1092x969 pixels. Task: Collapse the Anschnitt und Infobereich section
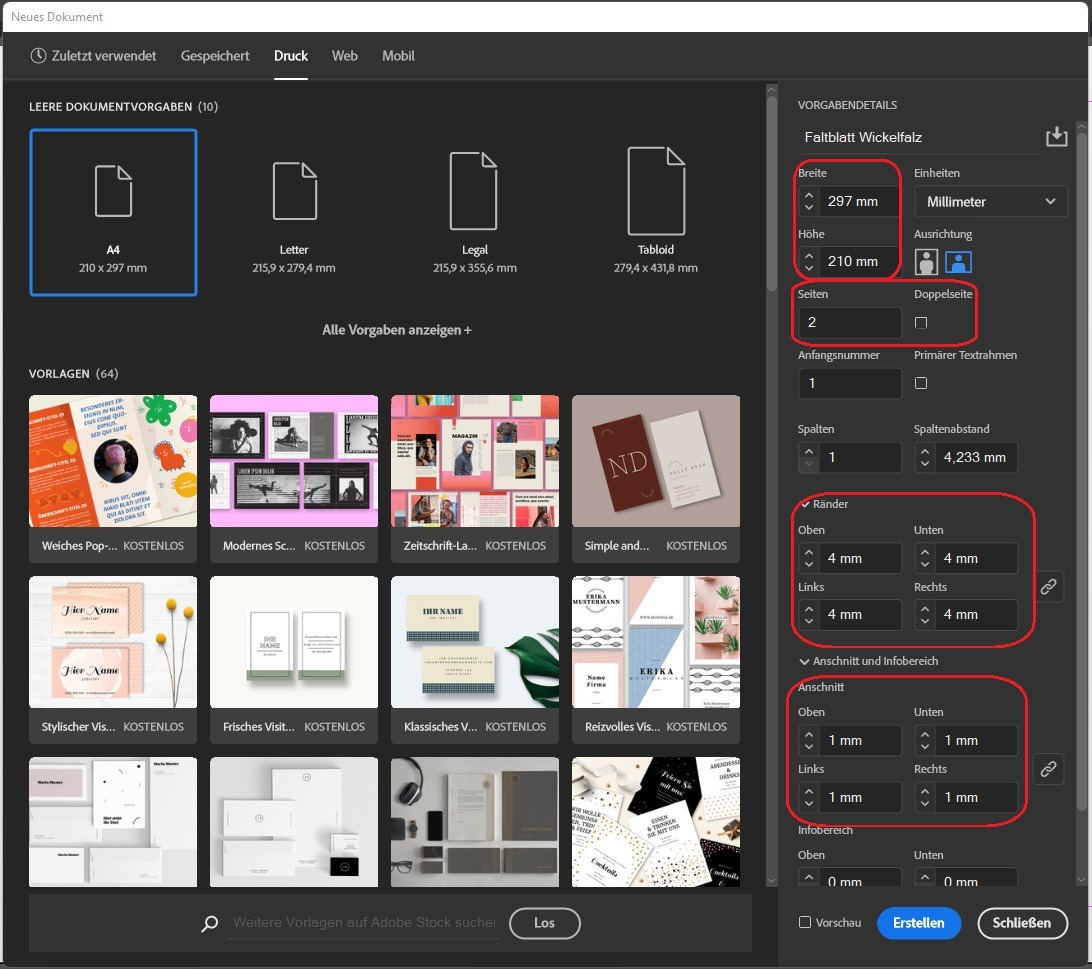coord(805,661)
